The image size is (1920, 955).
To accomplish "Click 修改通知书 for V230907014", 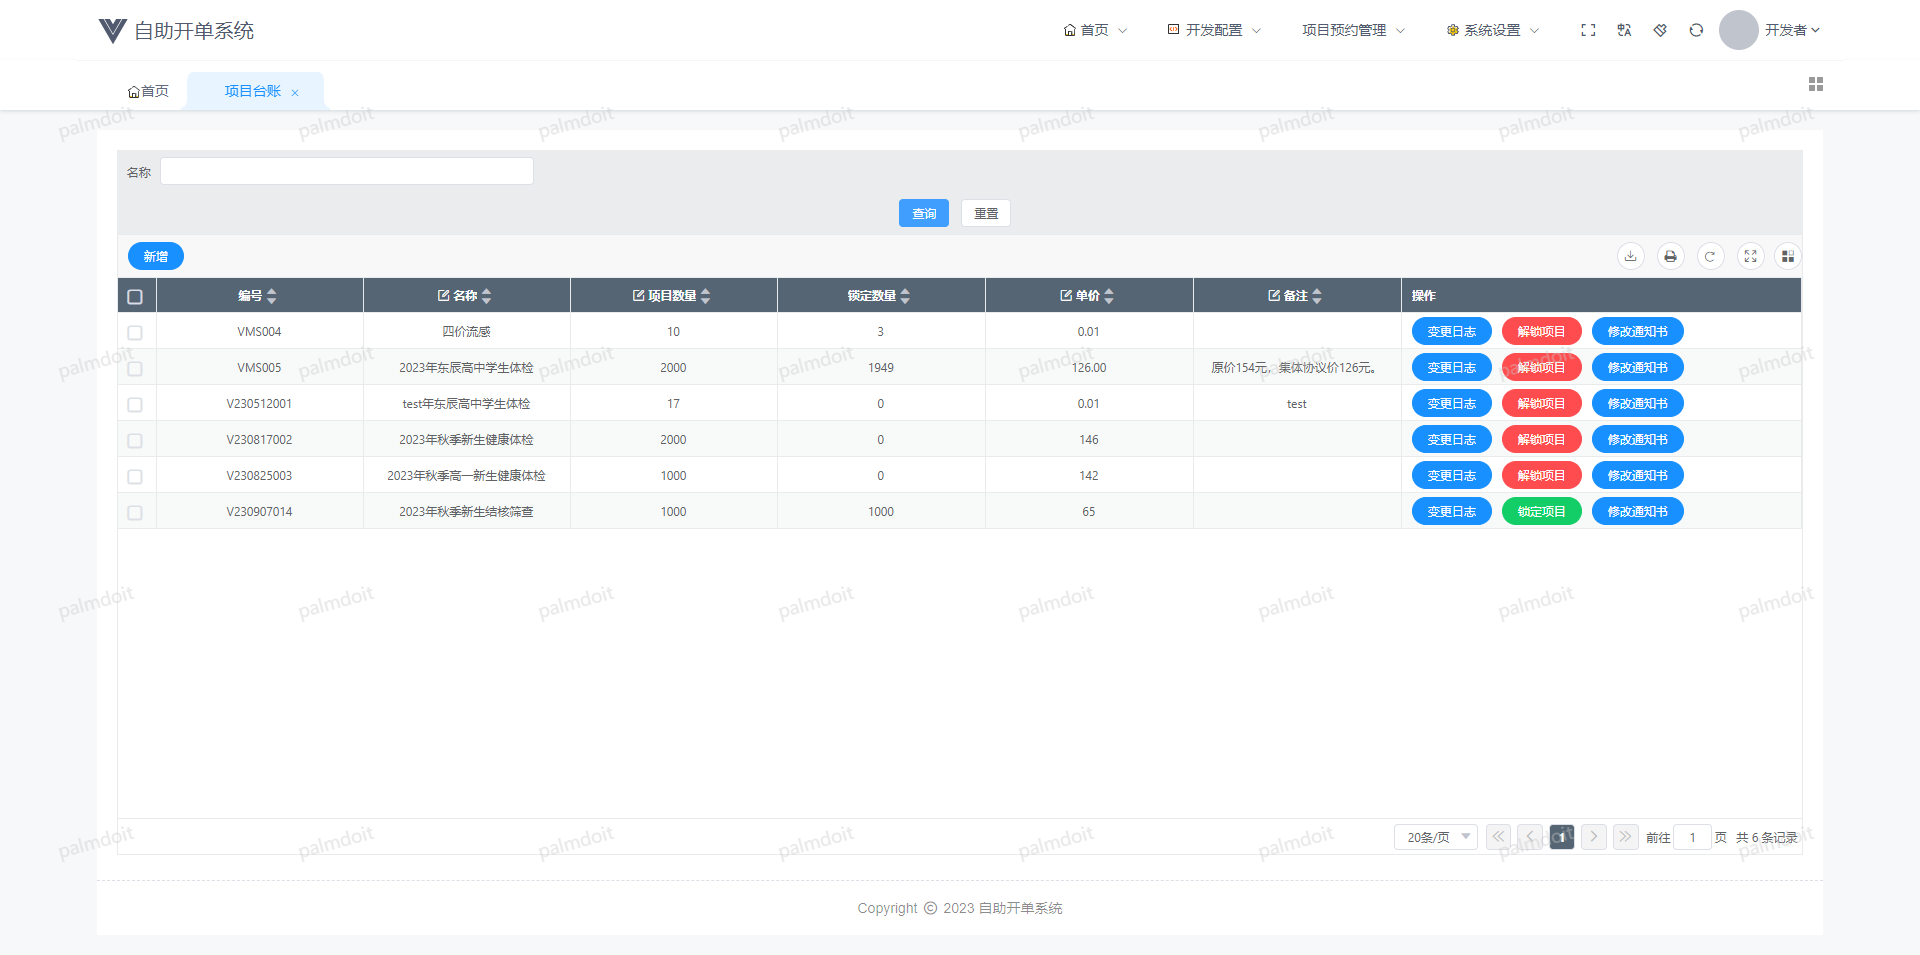I will (1637, 511).
